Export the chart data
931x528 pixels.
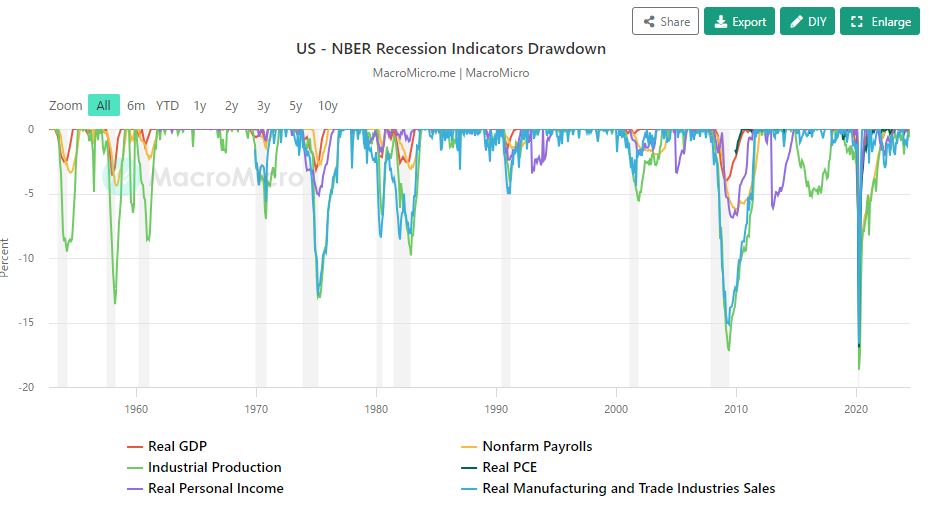click(x=739, y=21)
